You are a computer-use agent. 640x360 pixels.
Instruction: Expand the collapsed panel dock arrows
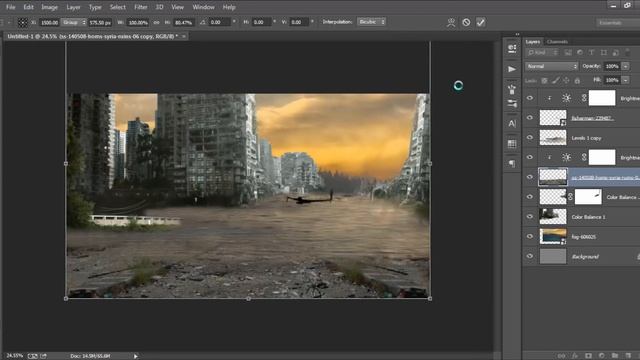(517, 34)
